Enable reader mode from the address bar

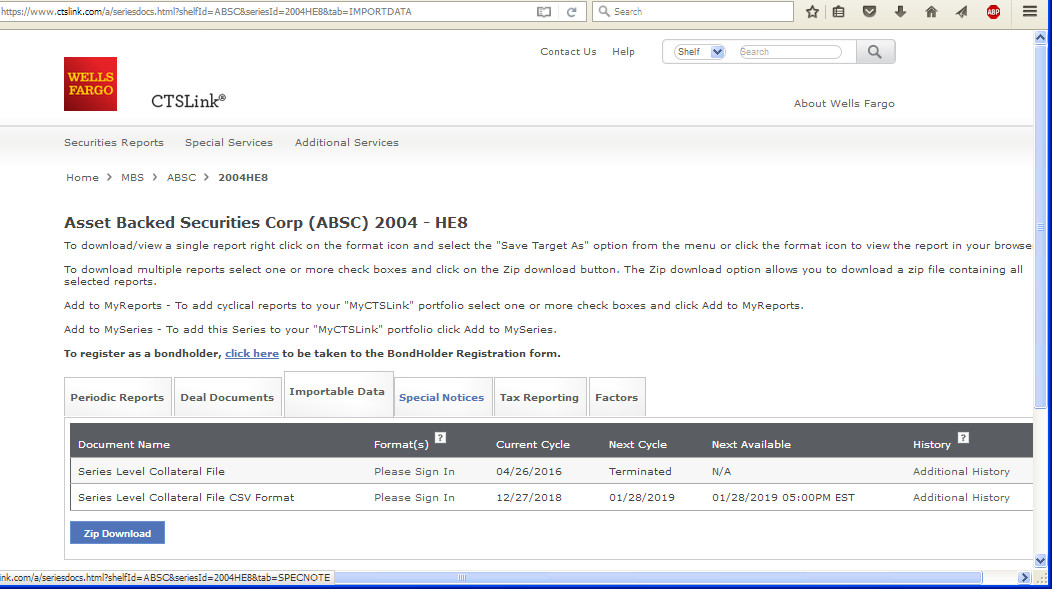click(x=542, y=11)
